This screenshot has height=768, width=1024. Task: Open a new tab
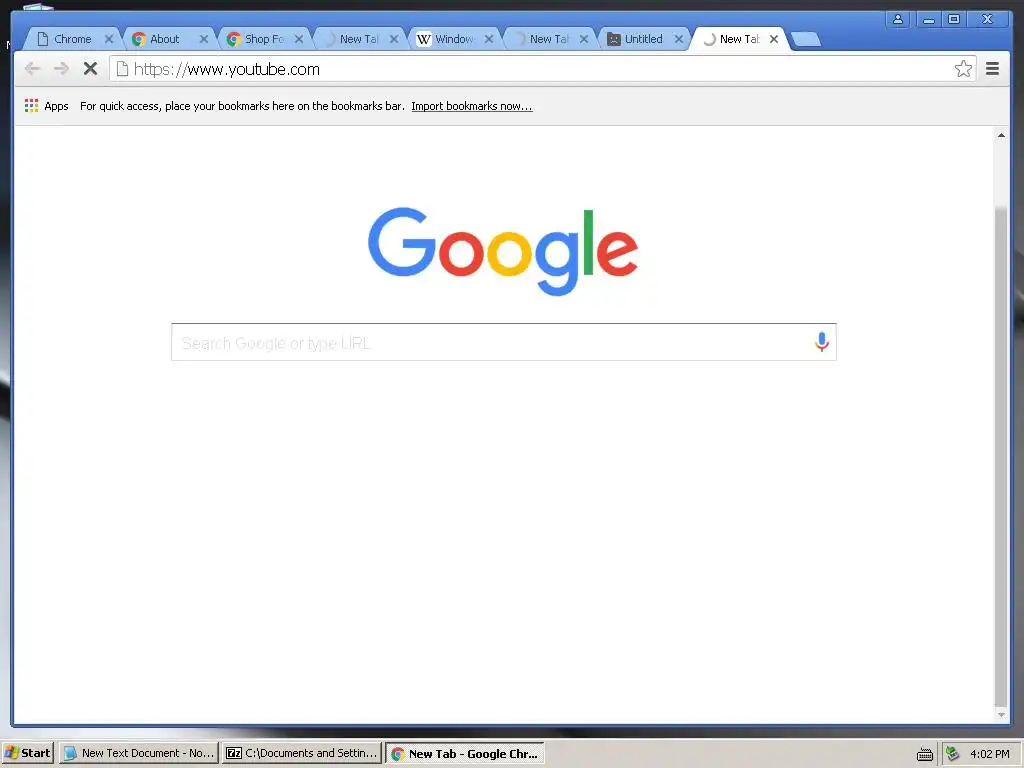pyautogui.click(x=806, y=40)
